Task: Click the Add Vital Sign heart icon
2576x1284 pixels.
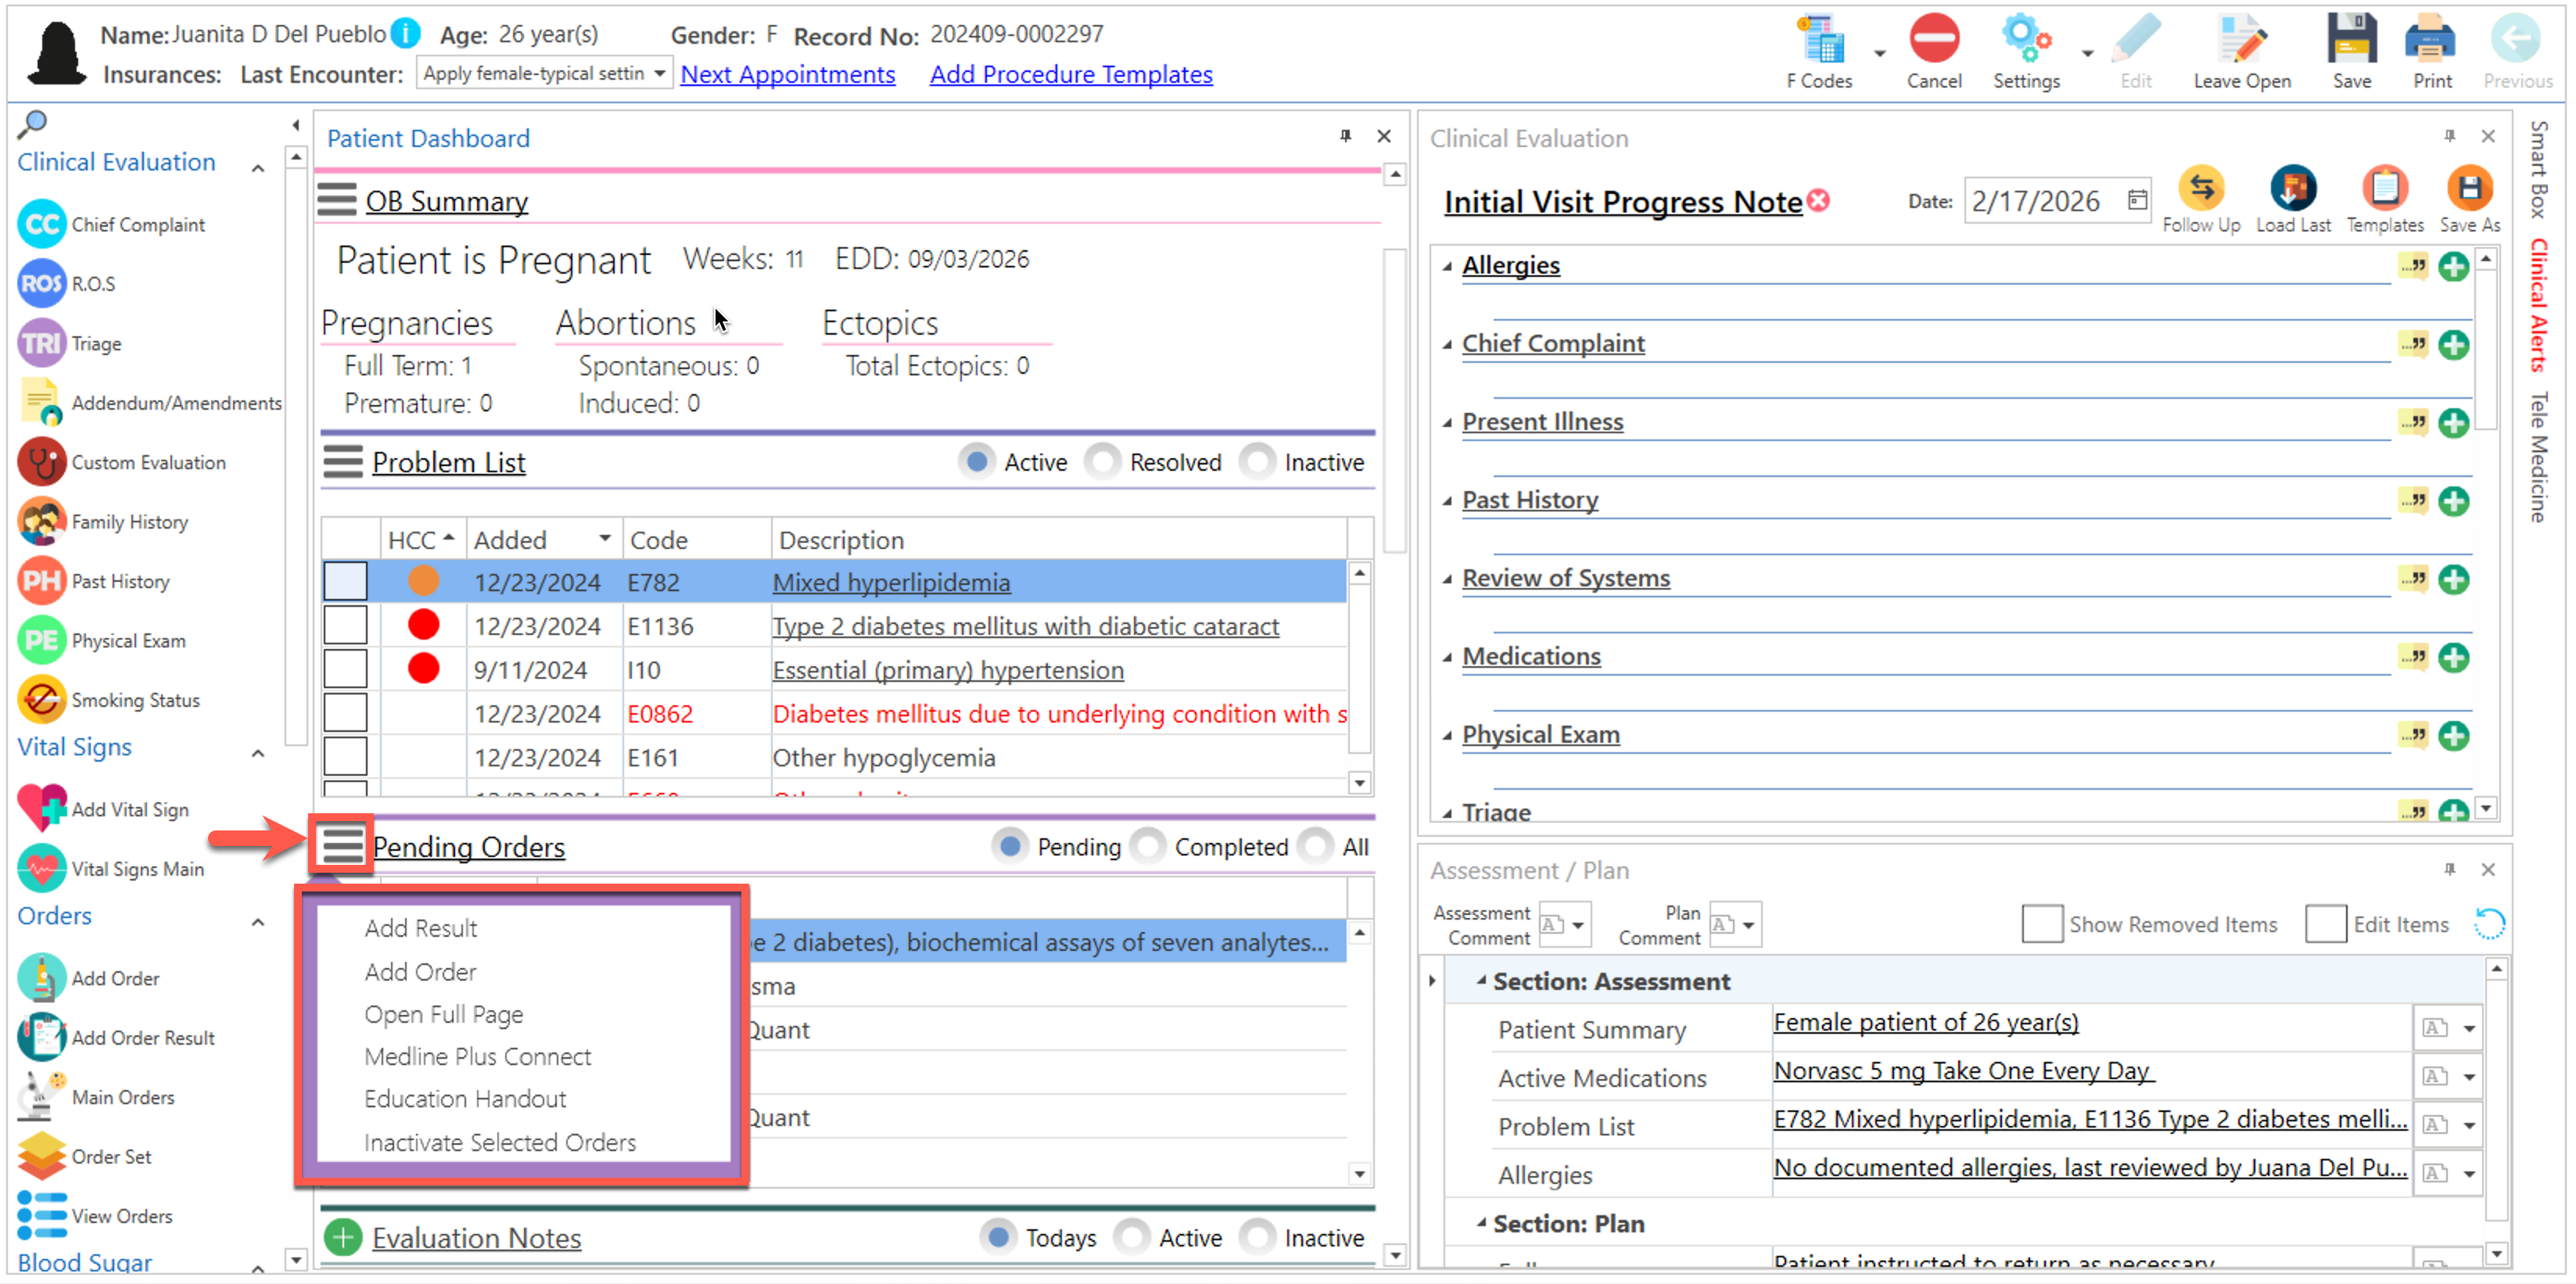Action: coord(42,808)
